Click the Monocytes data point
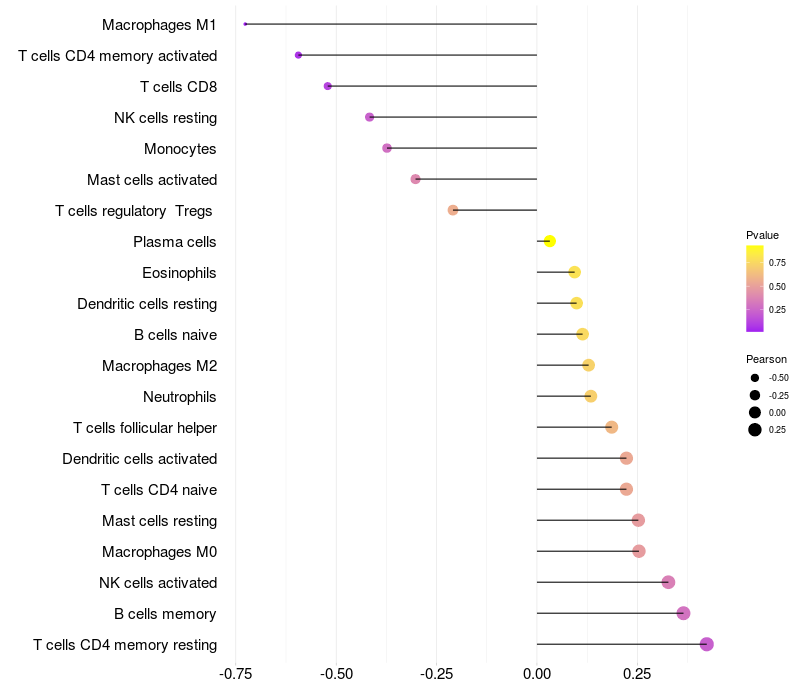800x700 pixels. pyautogui.click(x=387, y=148)
